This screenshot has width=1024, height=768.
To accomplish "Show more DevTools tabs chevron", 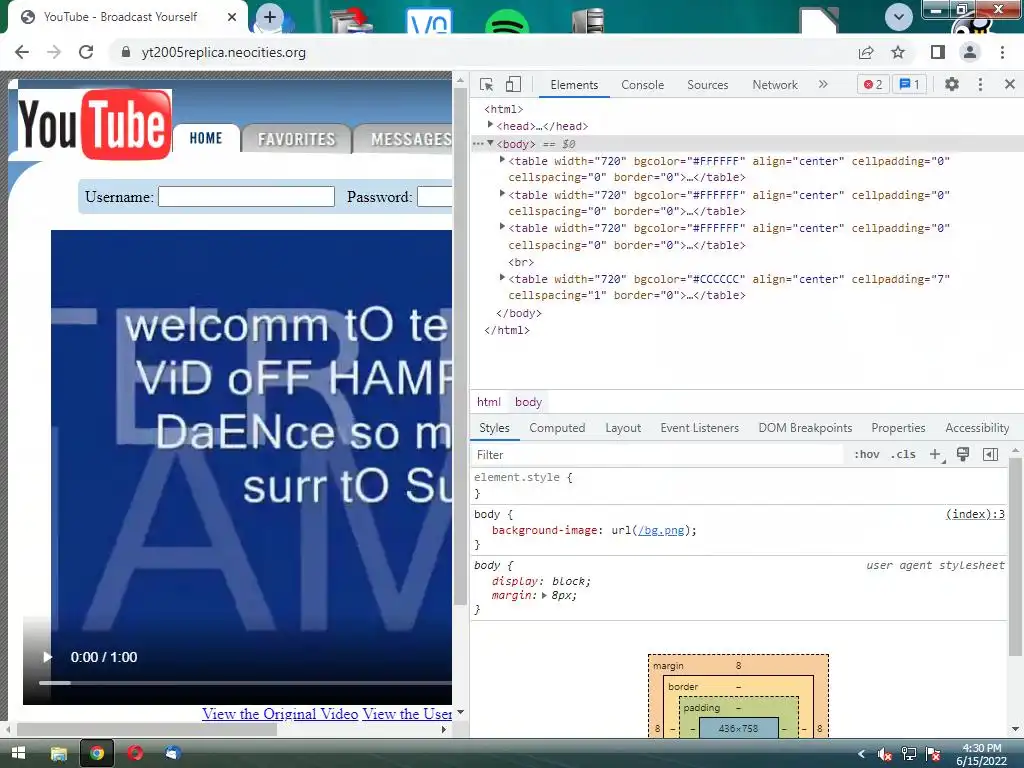I will (823, 84).
